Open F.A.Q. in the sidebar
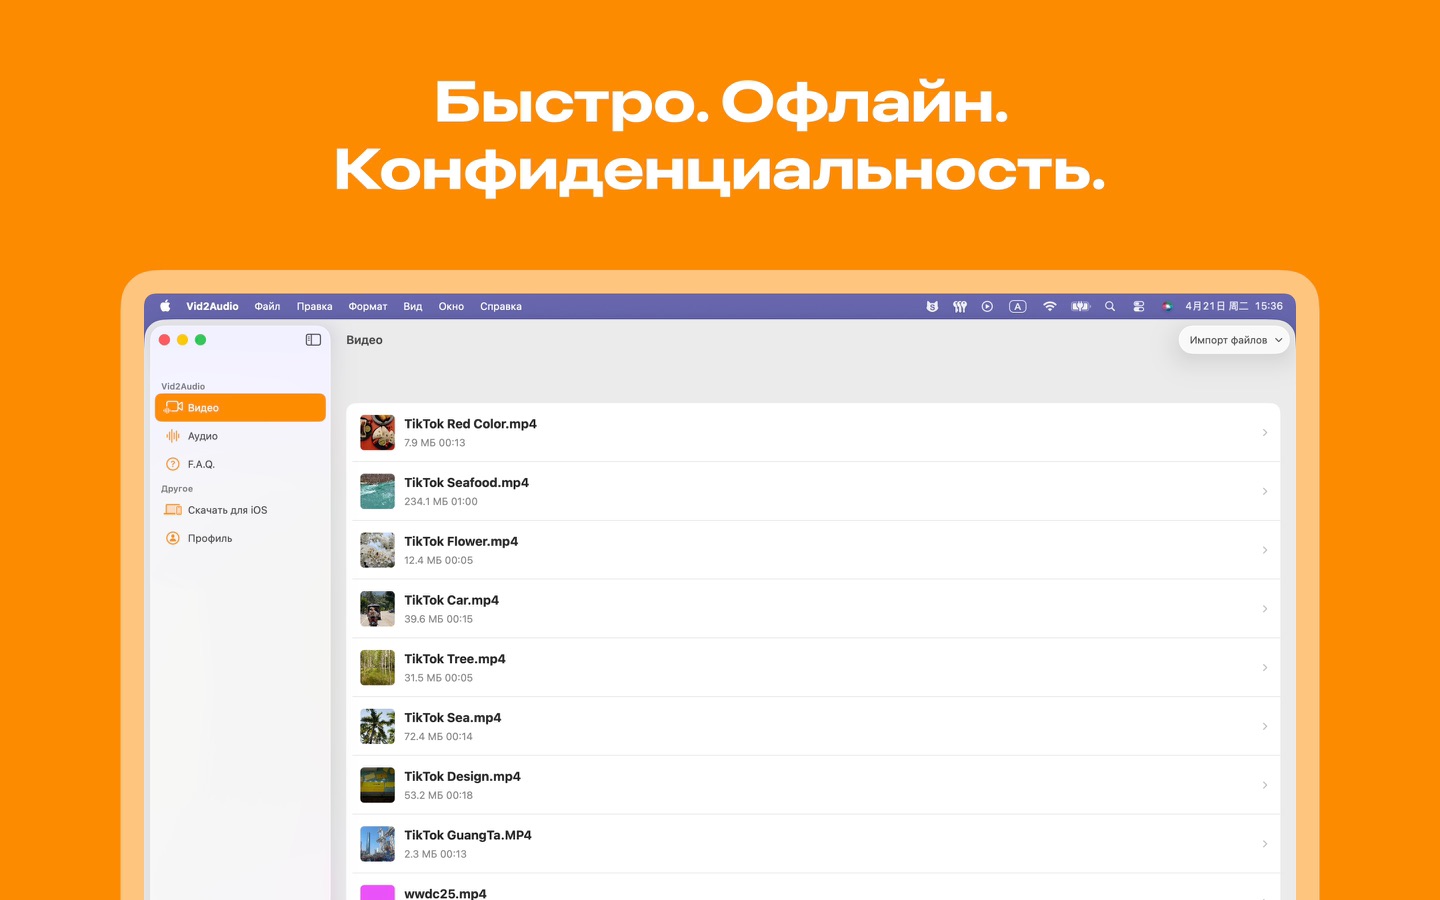Viewport: 1440px width, 900px height. [240, 464]
